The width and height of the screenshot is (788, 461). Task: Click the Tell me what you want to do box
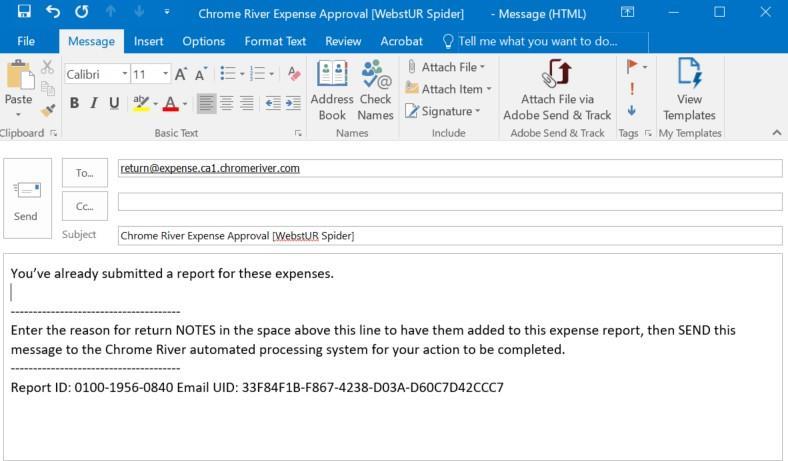tap(544, 41)
